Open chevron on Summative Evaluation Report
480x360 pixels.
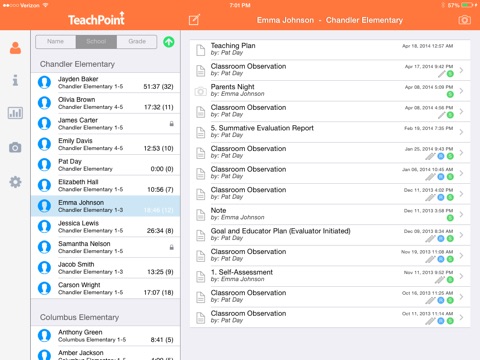pos(461,132)
